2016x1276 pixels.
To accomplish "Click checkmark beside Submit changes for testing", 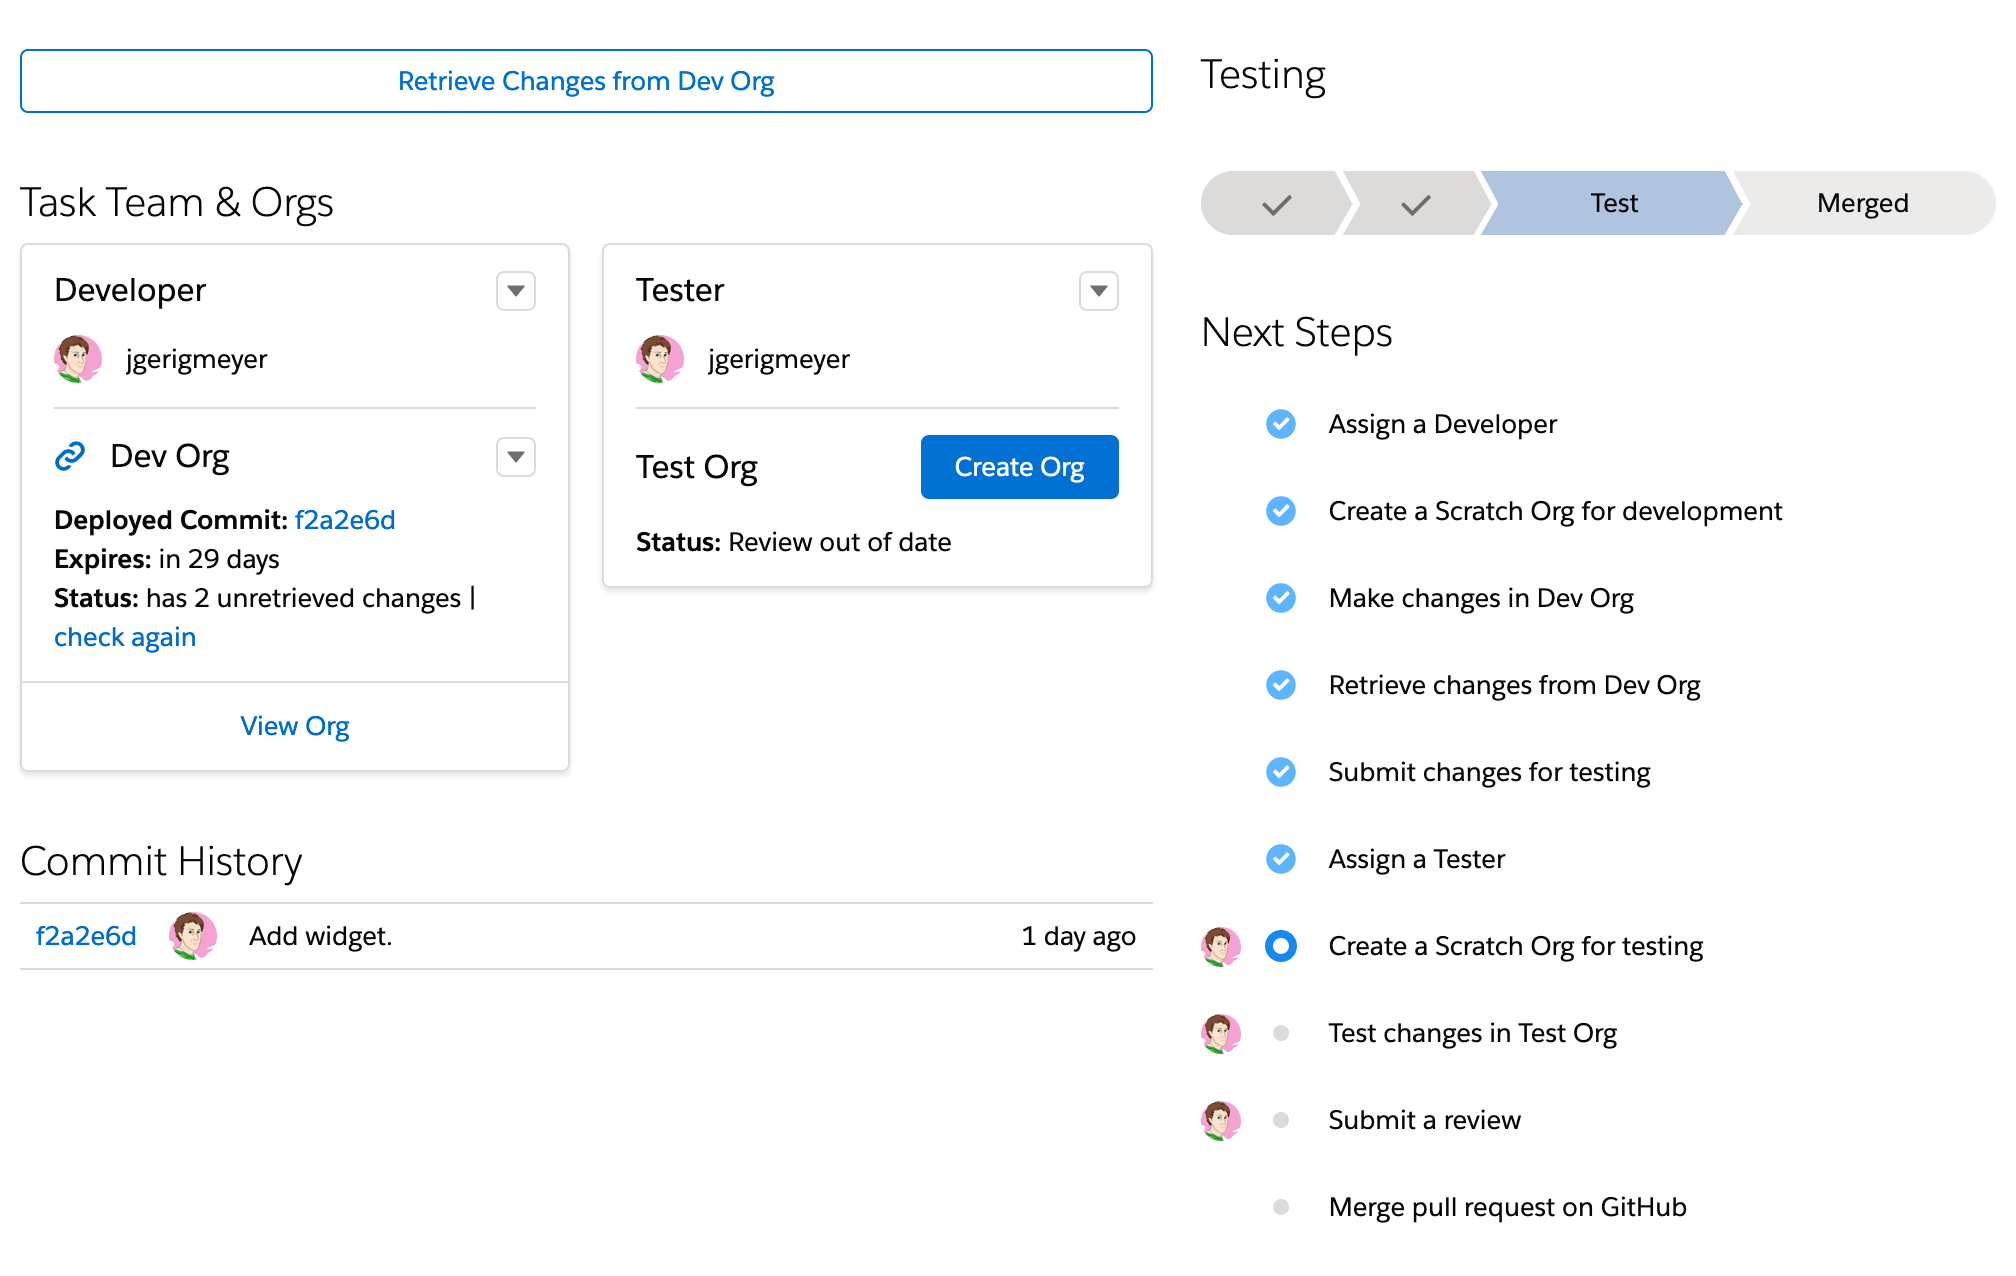I will pos(1281,772).
